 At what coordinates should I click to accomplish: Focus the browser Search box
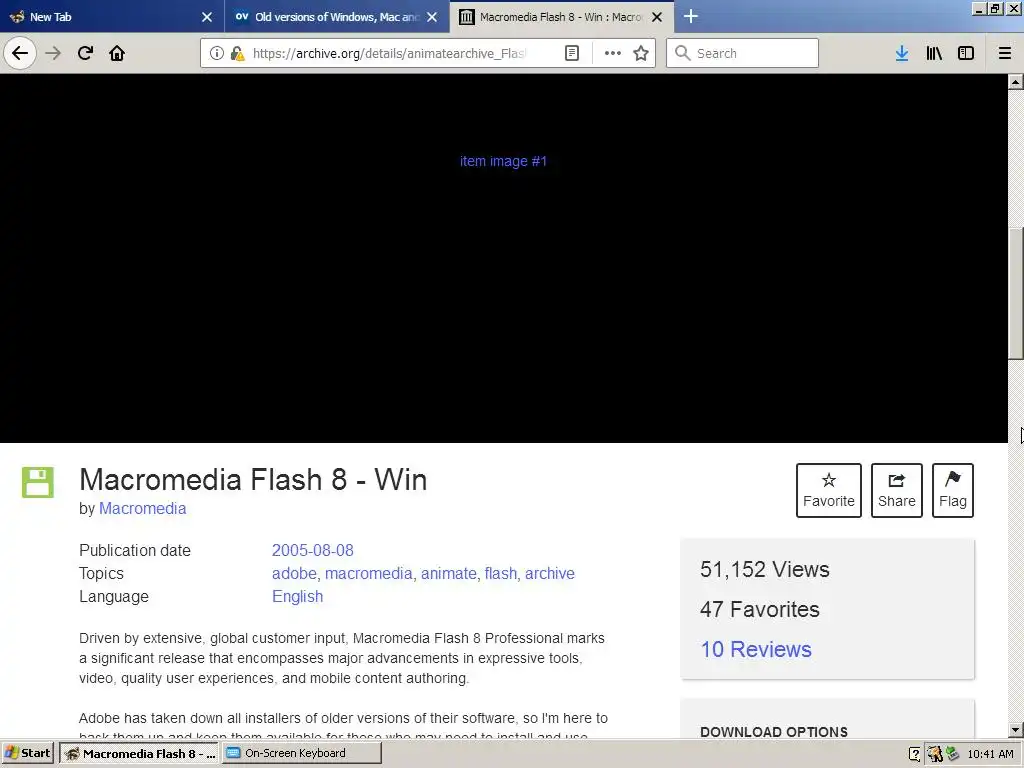click(x=743, y=53)
